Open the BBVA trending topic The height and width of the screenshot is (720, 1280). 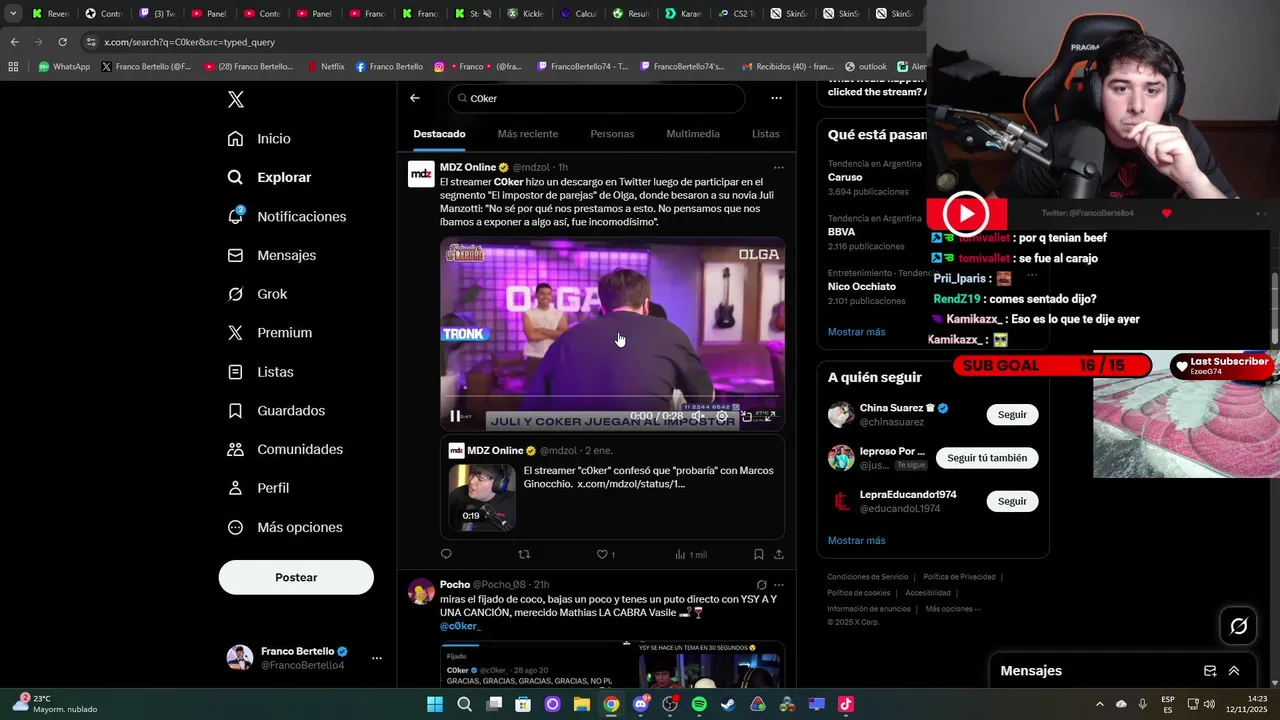(x=841, y=232)
